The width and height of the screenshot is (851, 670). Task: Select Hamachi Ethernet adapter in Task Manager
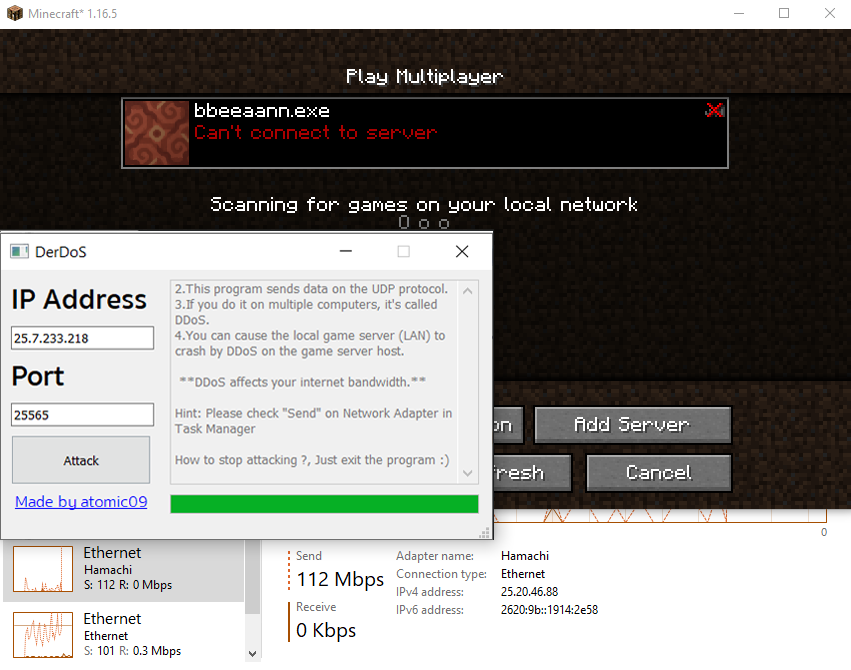click(124, 569)
